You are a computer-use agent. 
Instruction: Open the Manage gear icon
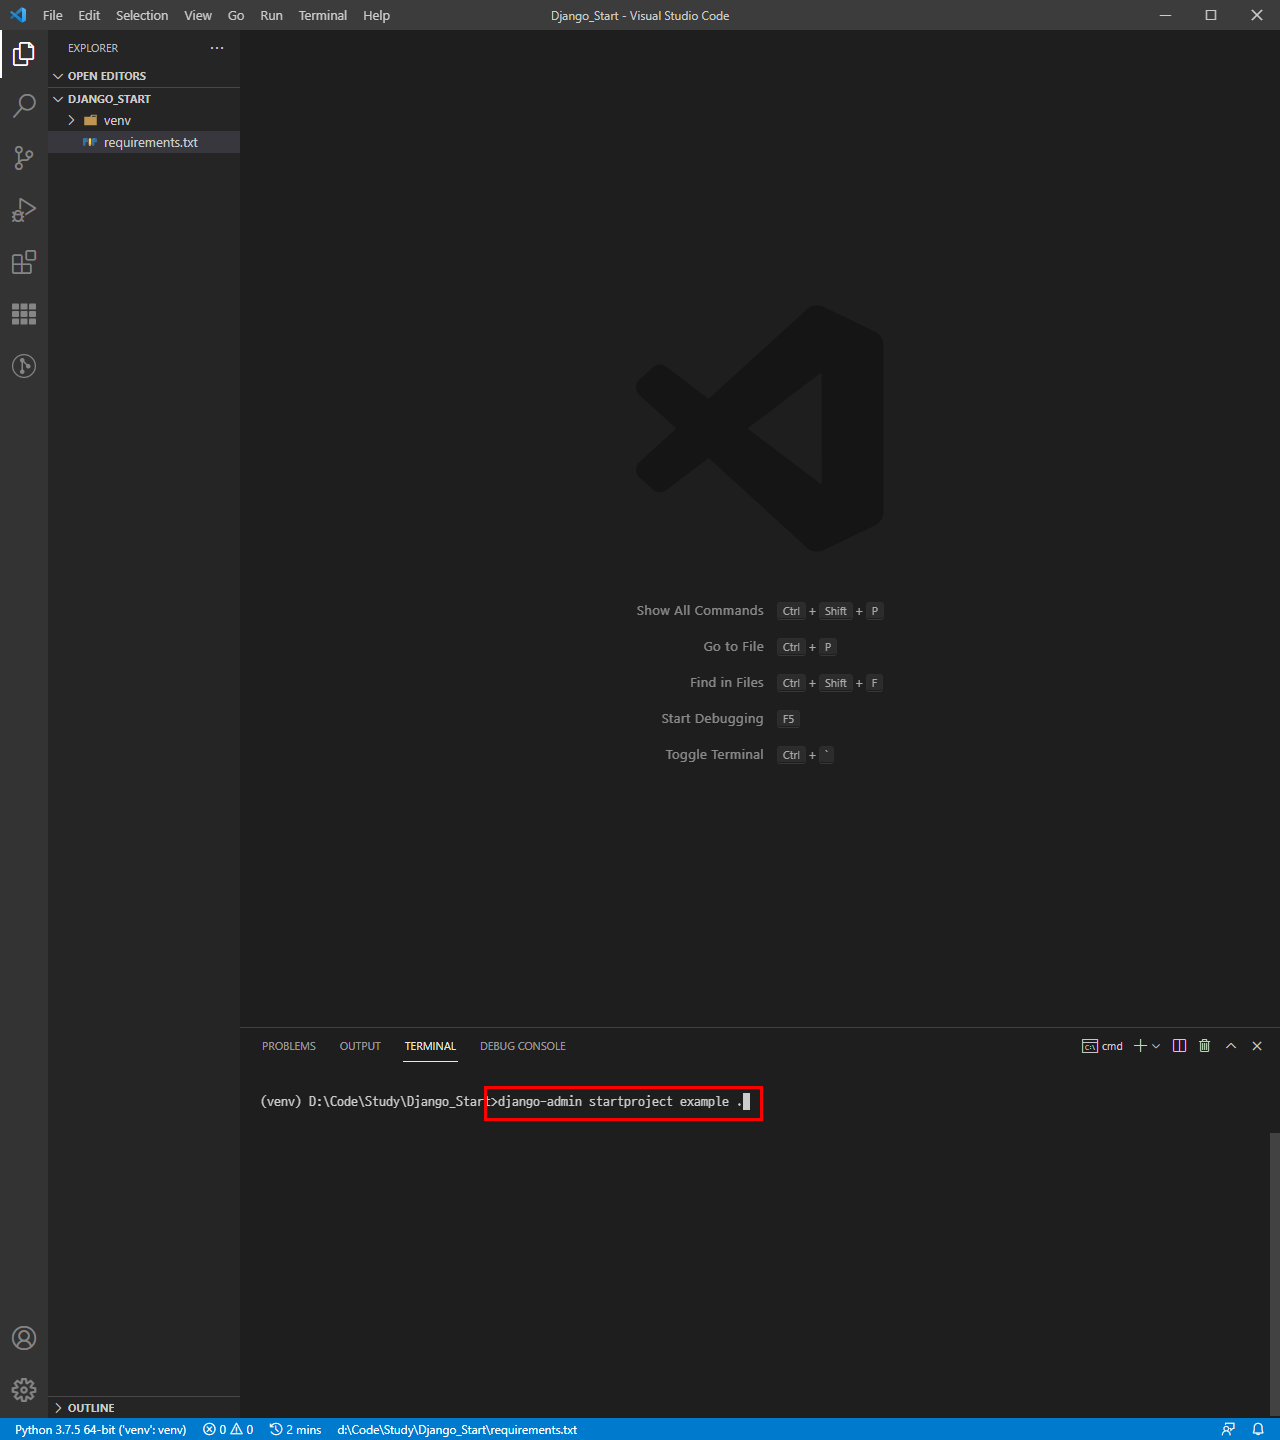tap(24, 1390)
